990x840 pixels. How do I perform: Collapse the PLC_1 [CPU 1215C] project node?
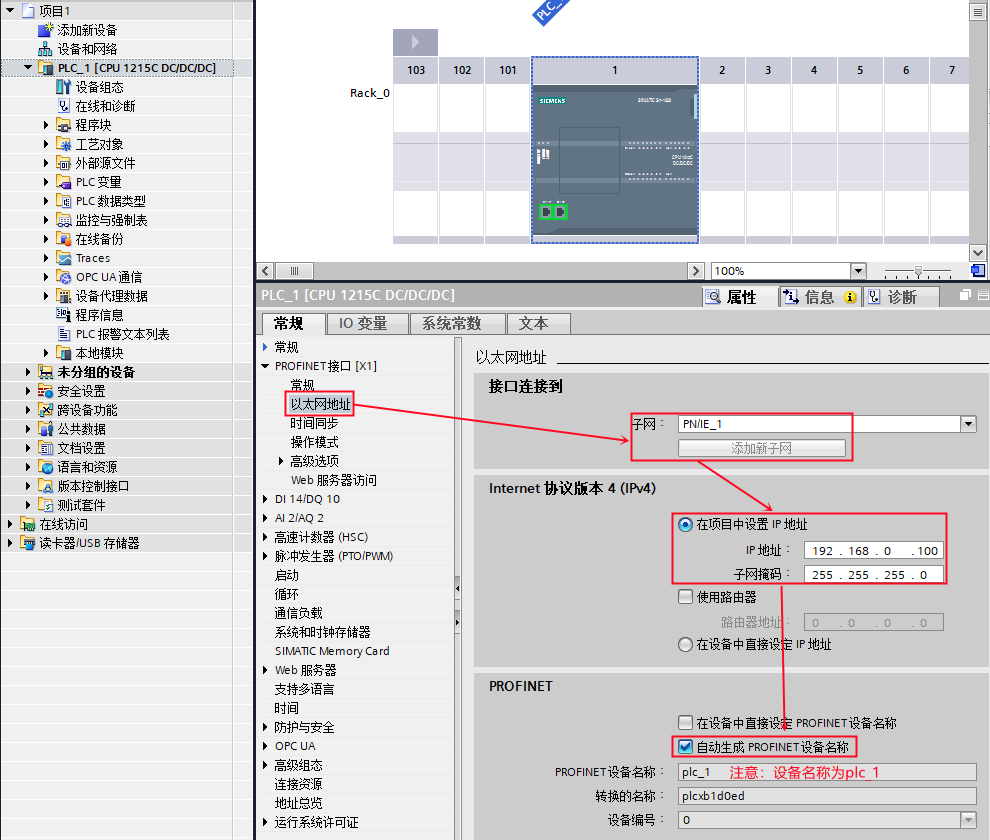tap(27, 68)
